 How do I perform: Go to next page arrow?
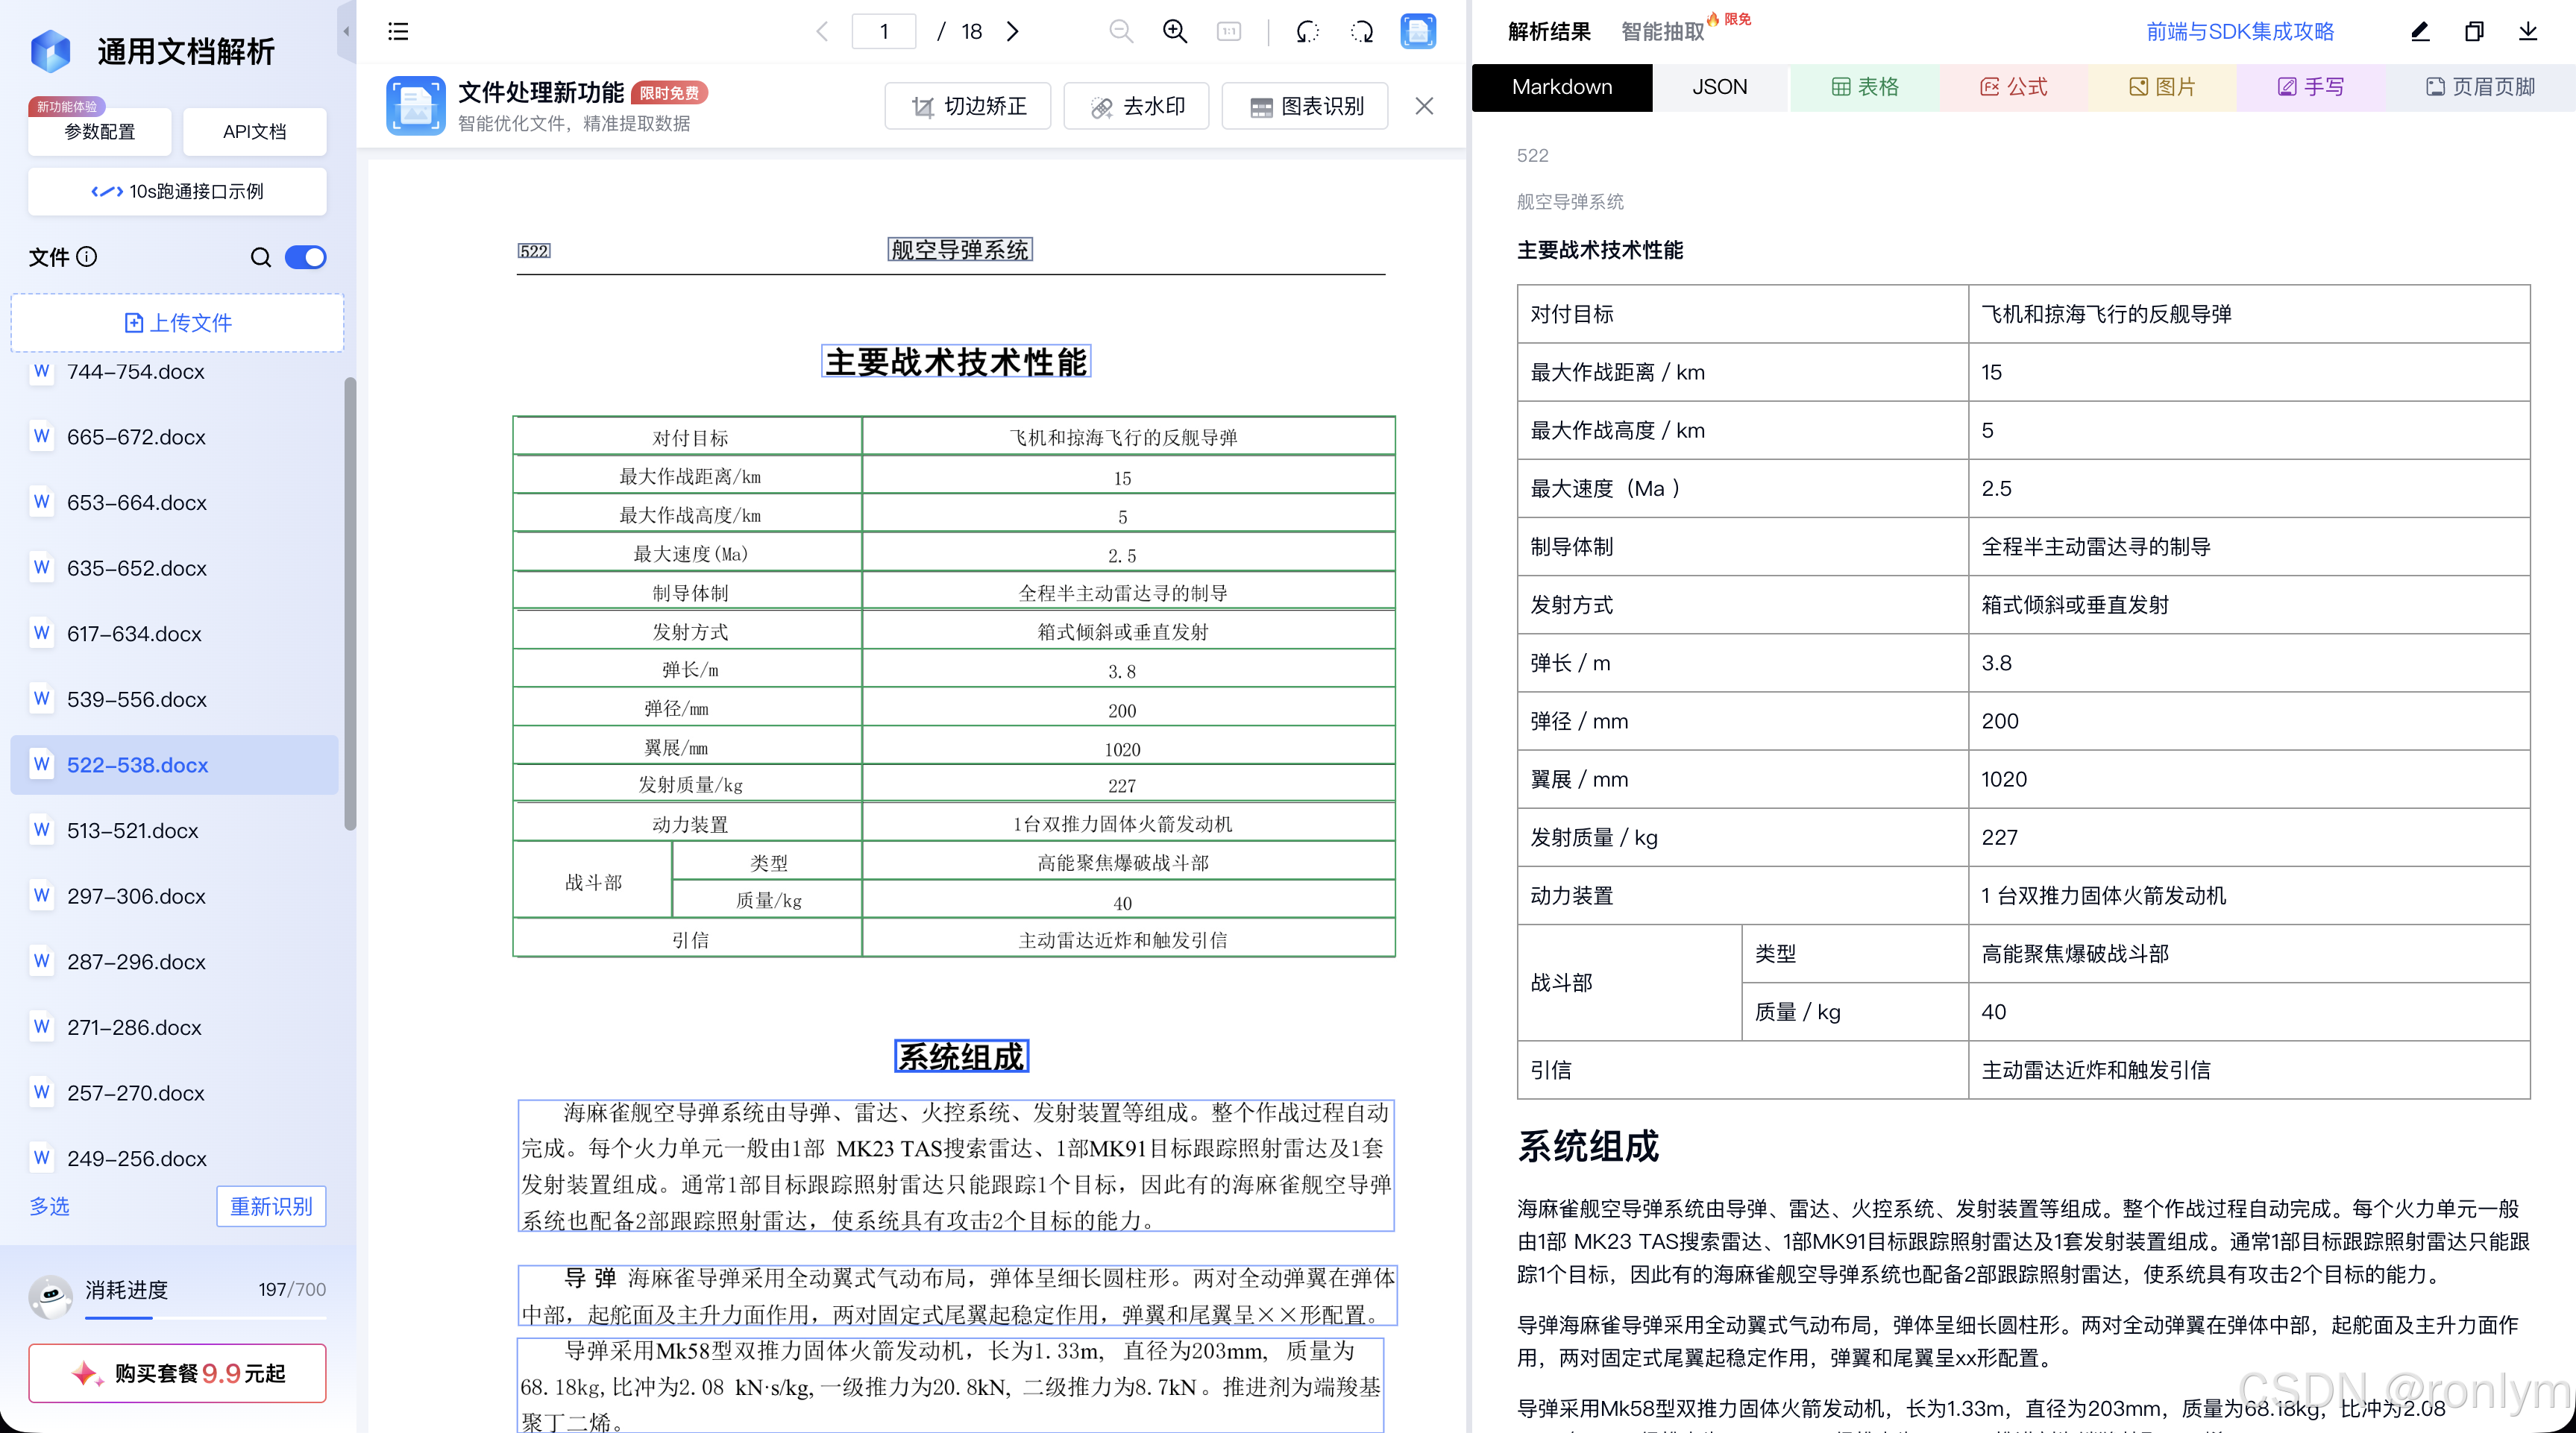click(x=1012, y=31)
